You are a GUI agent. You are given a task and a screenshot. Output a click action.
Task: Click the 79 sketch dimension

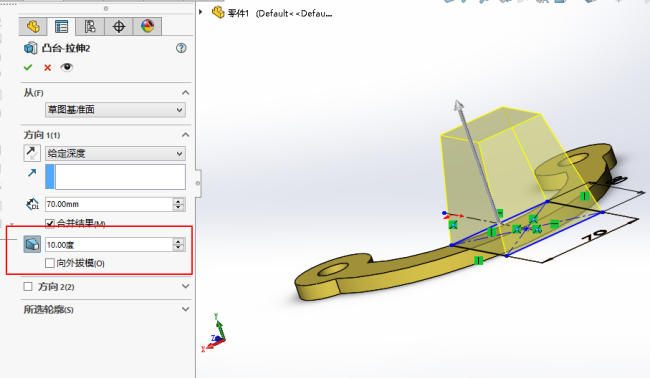(x=594, y=236)
